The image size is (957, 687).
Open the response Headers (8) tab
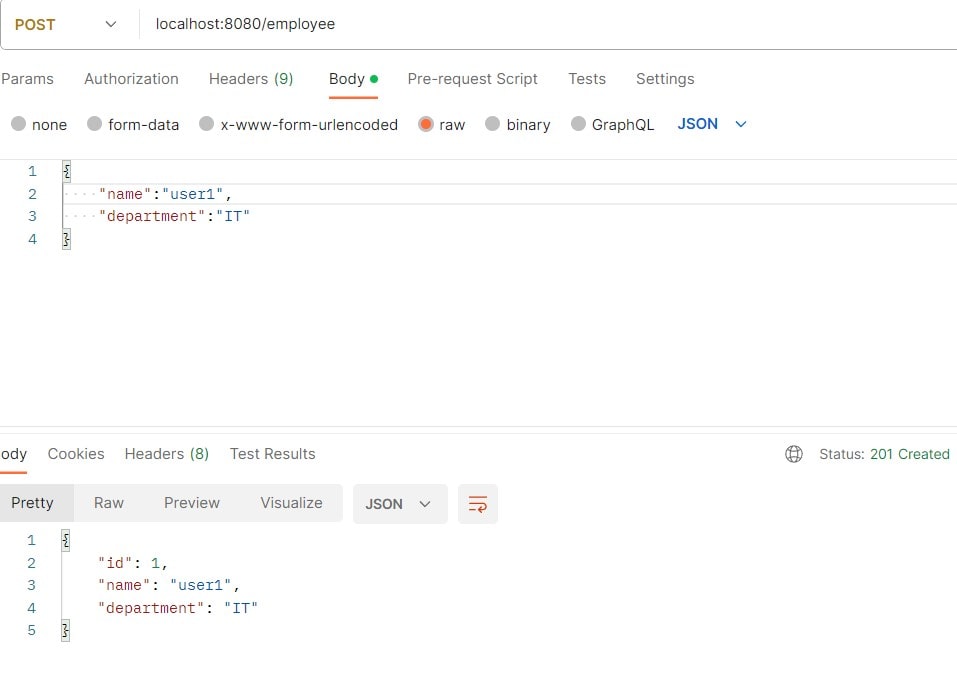[x=167, y=454]
